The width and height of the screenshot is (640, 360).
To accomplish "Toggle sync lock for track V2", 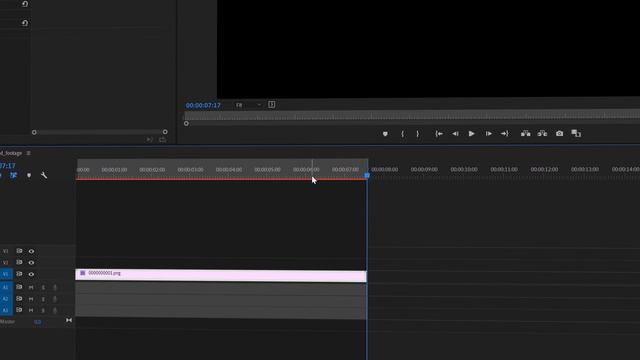I will [19, 262].
